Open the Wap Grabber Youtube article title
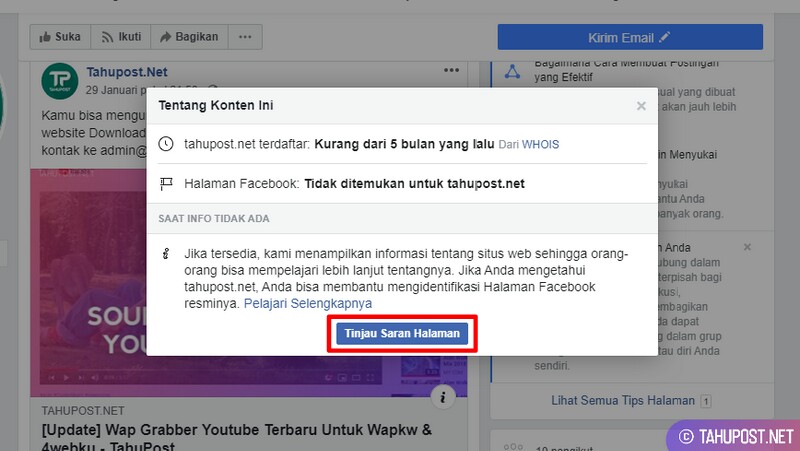The width and height of the screenshot is (800, 451). pyautogui.click(x=237, y=438)
